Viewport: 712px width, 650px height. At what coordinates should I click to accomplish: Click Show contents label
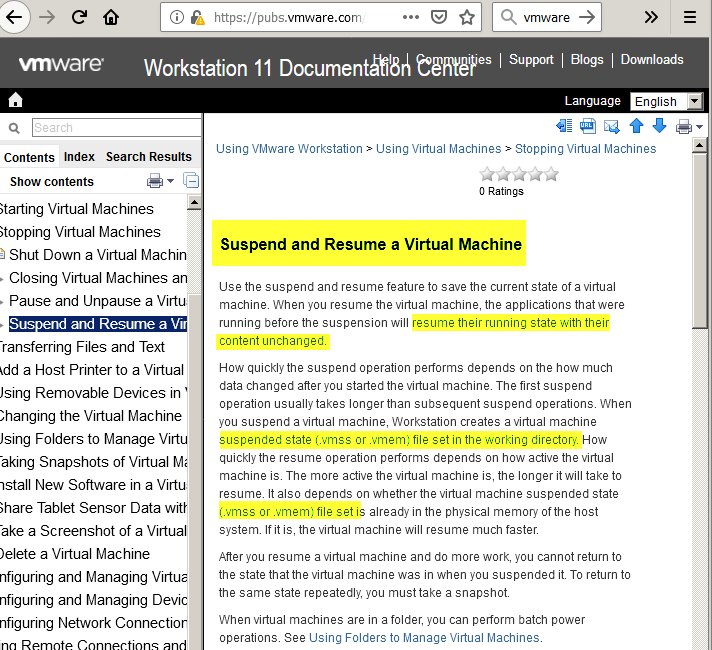52,182
